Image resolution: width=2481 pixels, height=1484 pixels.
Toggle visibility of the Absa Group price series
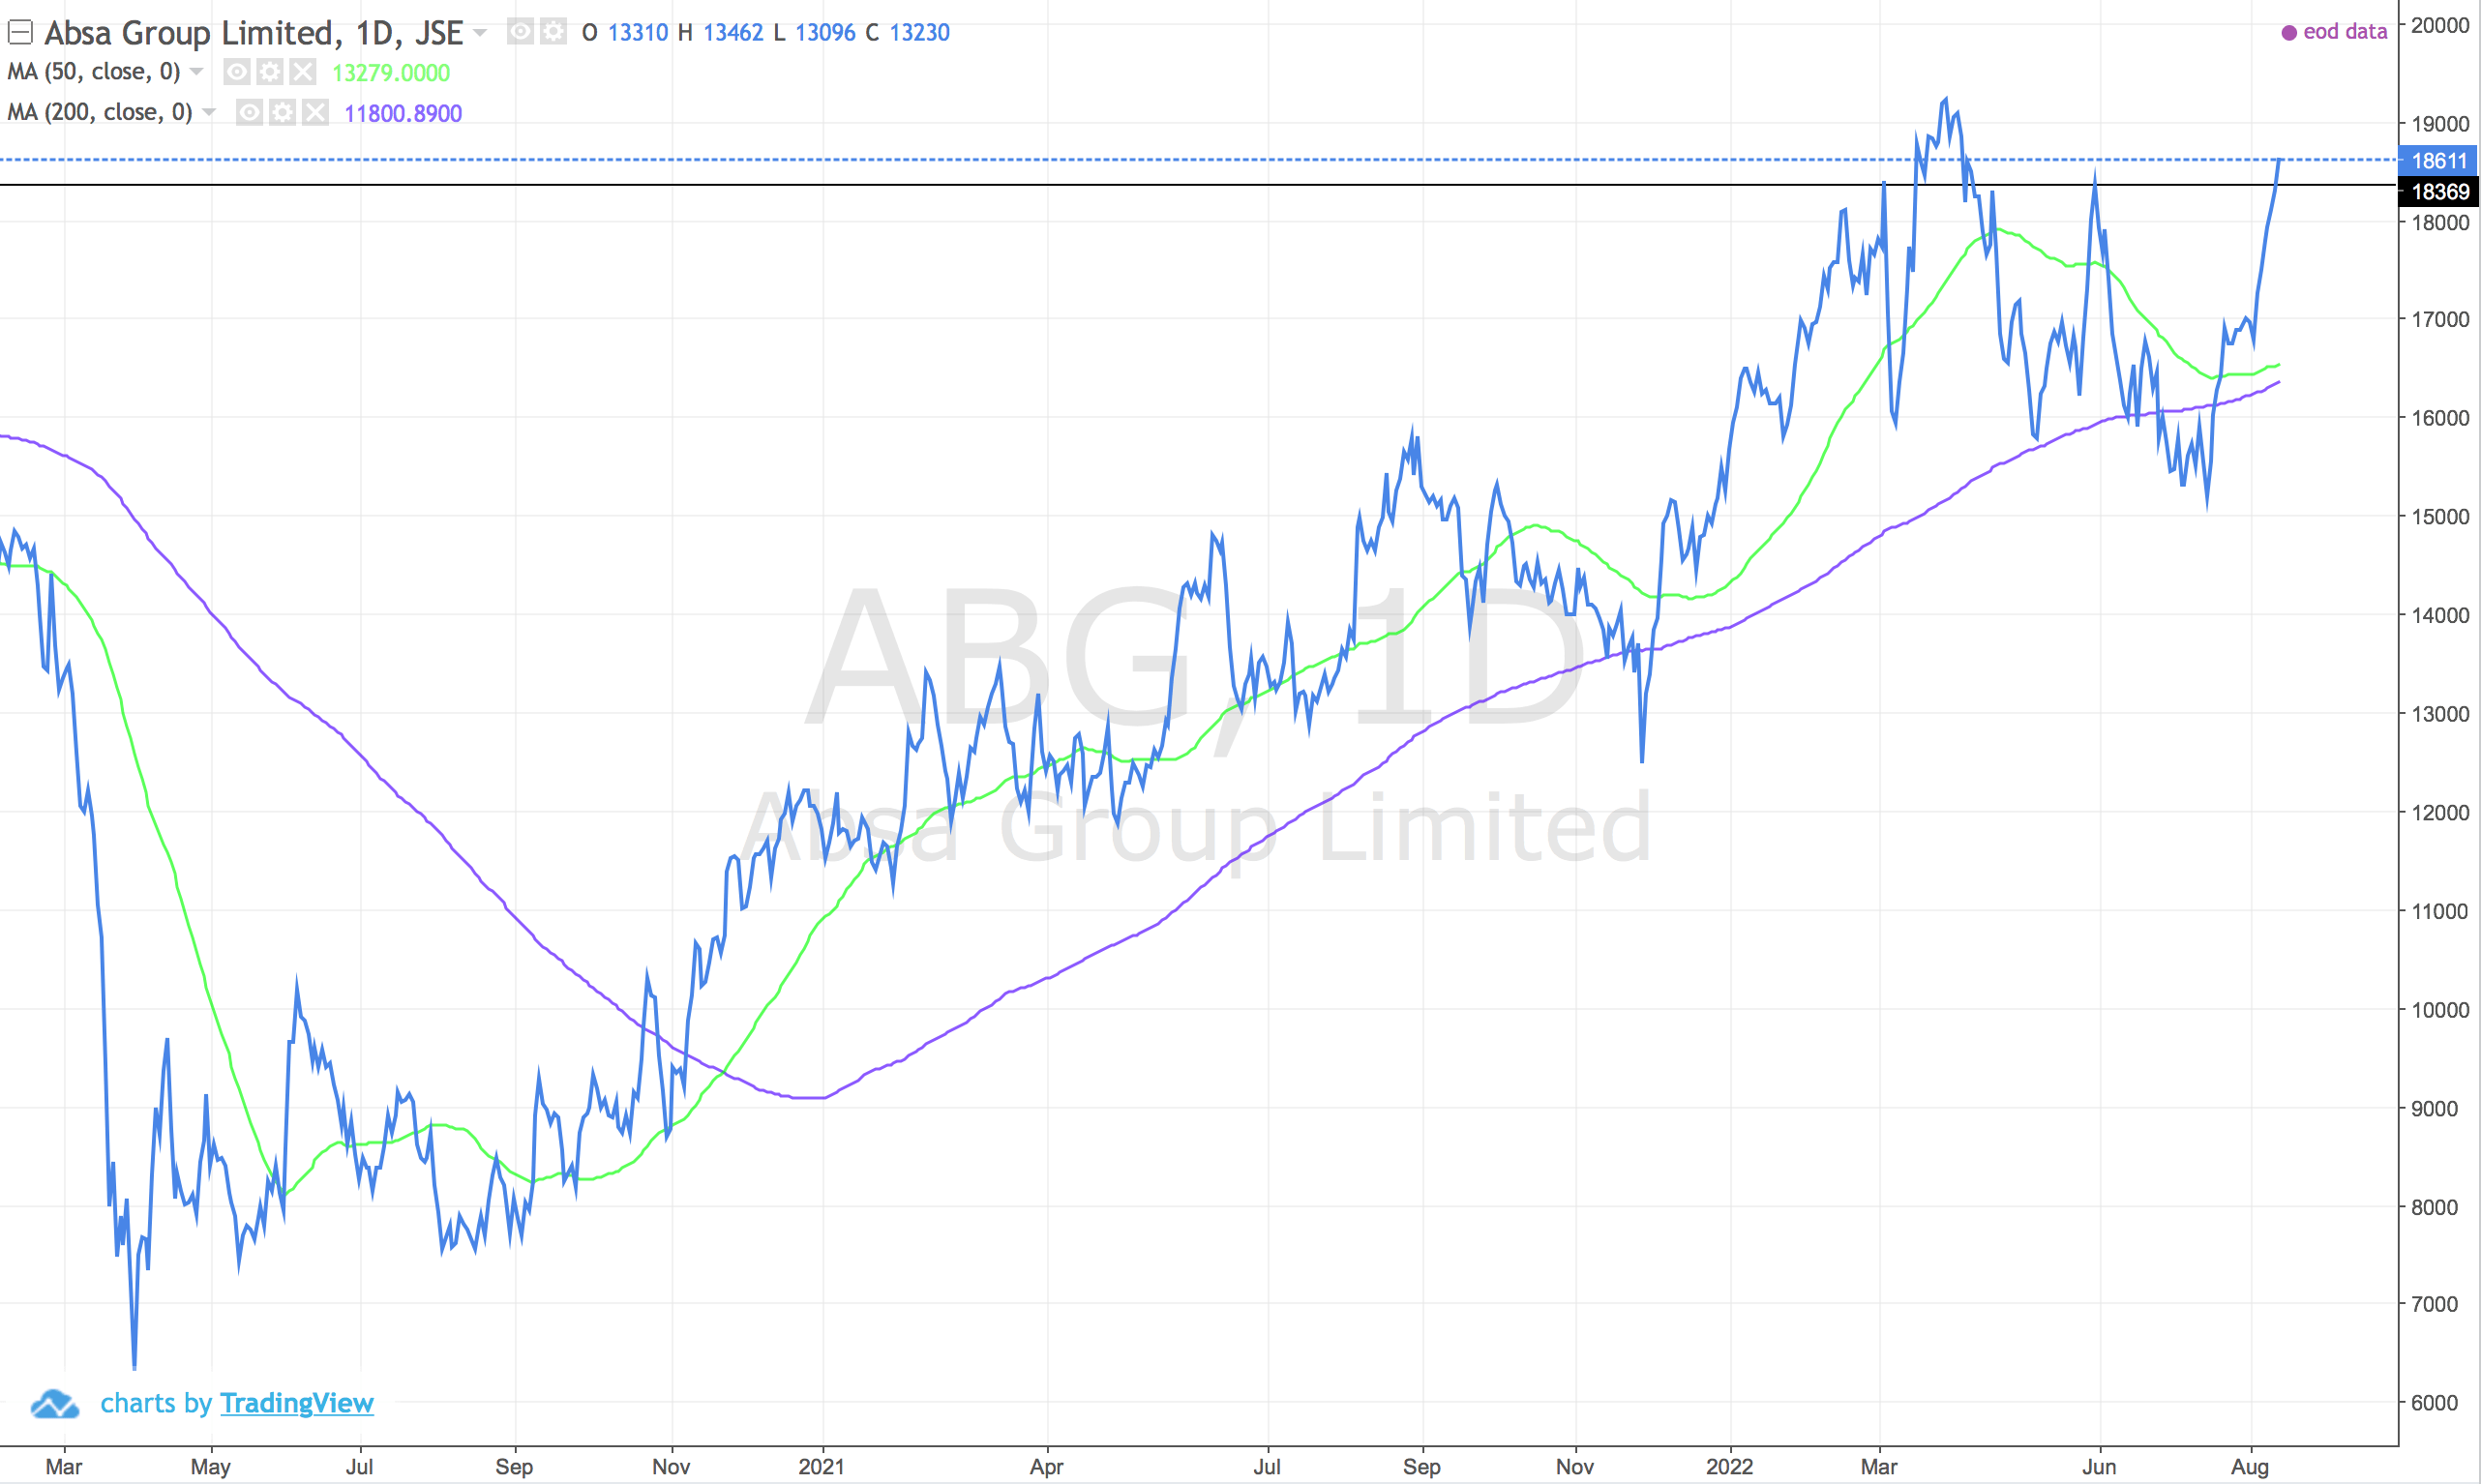pyautogui.click(x=520, y=32)
